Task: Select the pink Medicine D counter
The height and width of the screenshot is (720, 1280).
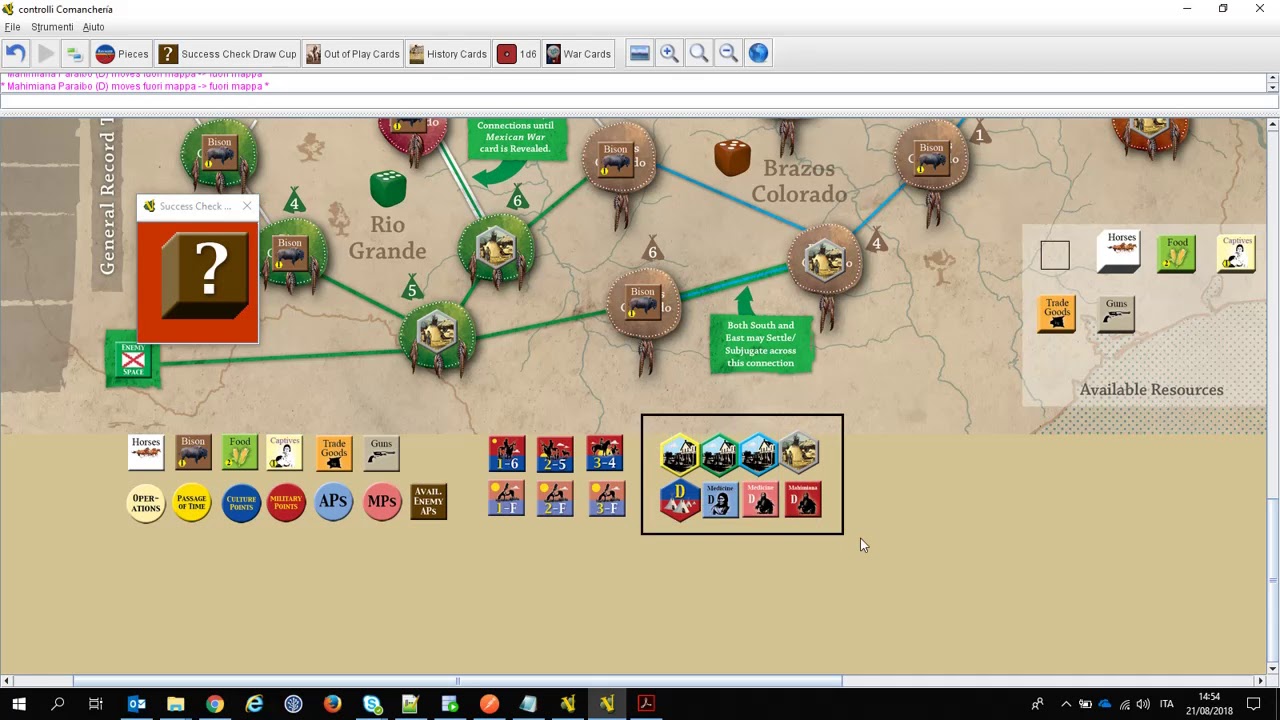Action: point(761,500)
